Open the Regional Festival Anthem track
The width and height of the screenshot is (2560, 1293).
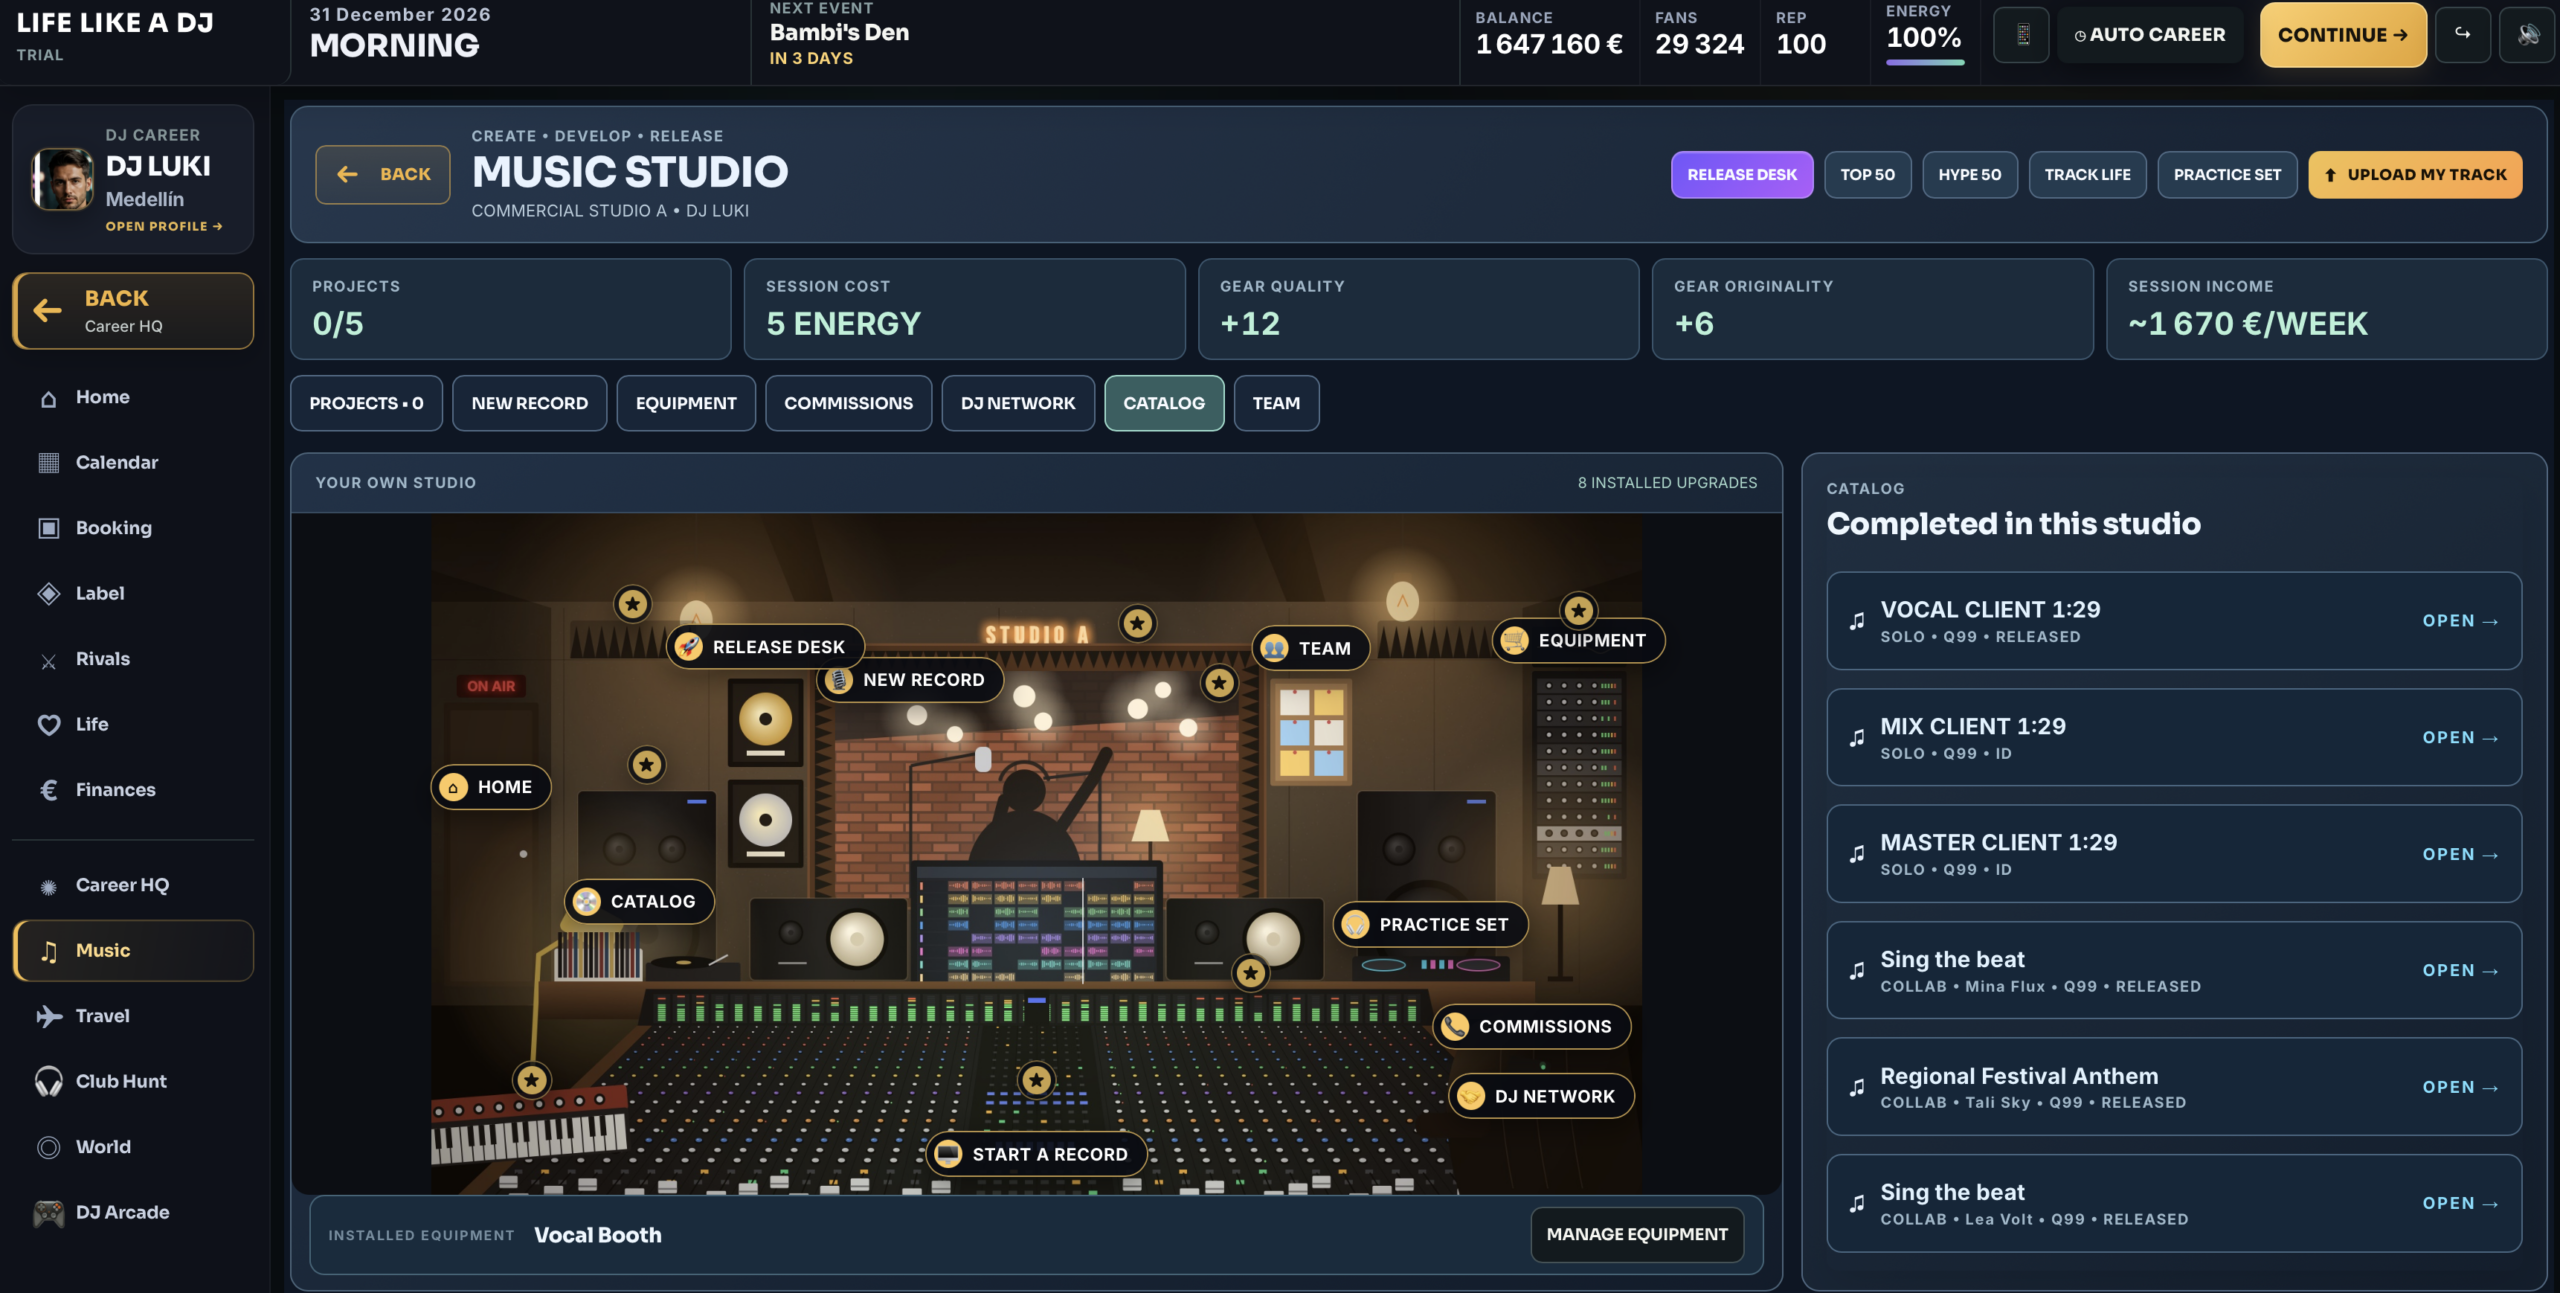click(x=2173, y=1087)
